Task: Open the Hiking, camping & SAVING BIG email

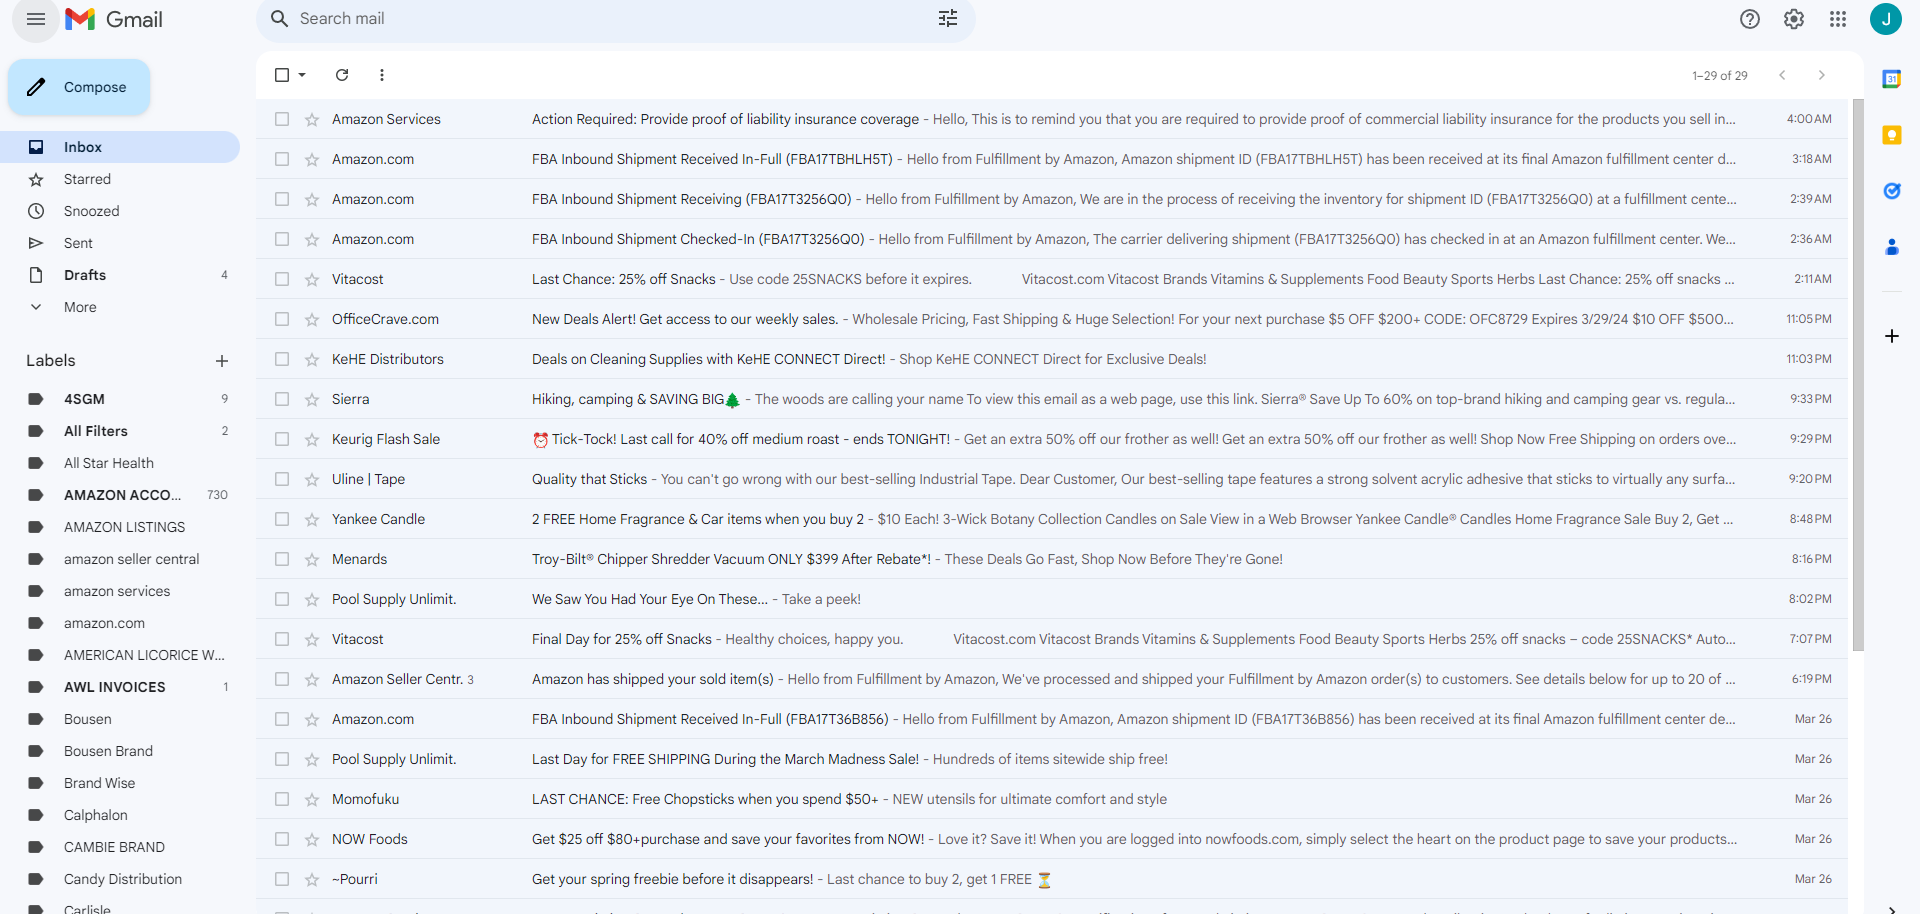Action: pos(1052,399)
